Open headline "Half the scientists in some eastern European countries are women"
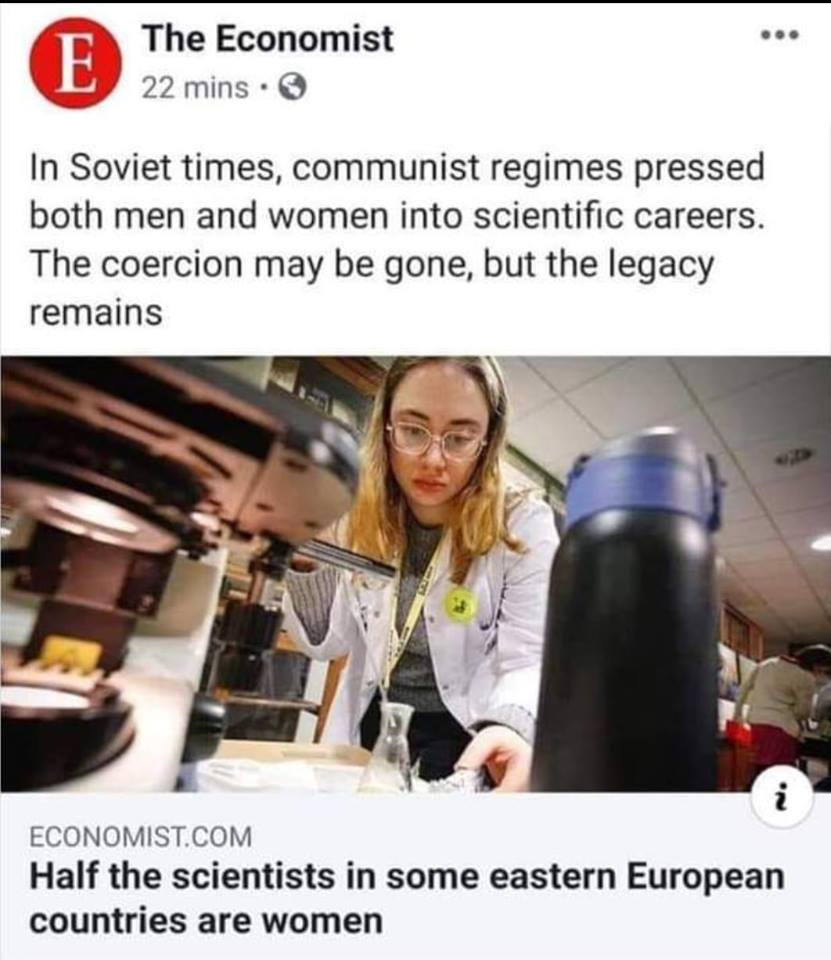 coord(407,898)
